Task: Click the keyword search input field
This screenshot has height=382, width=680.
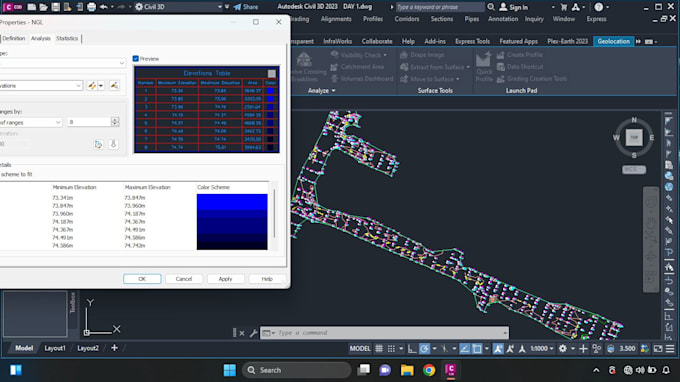Action: 440,7
